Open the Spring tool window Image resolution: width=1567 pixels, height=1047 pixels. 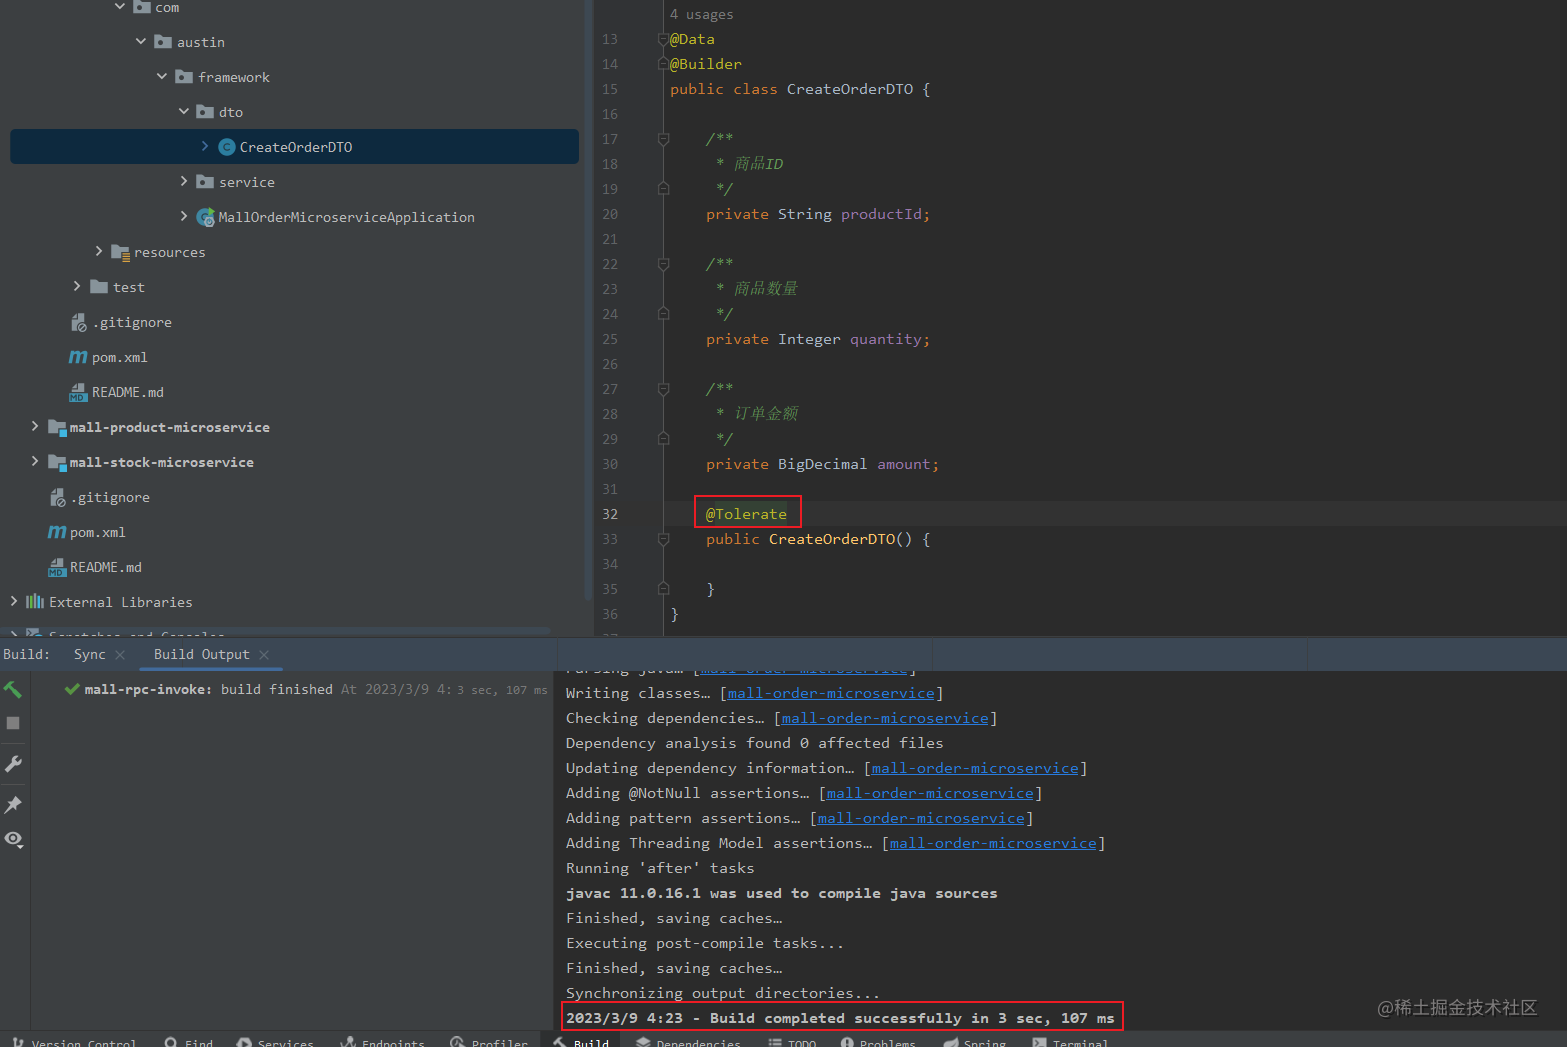[x=975, y=1042]
